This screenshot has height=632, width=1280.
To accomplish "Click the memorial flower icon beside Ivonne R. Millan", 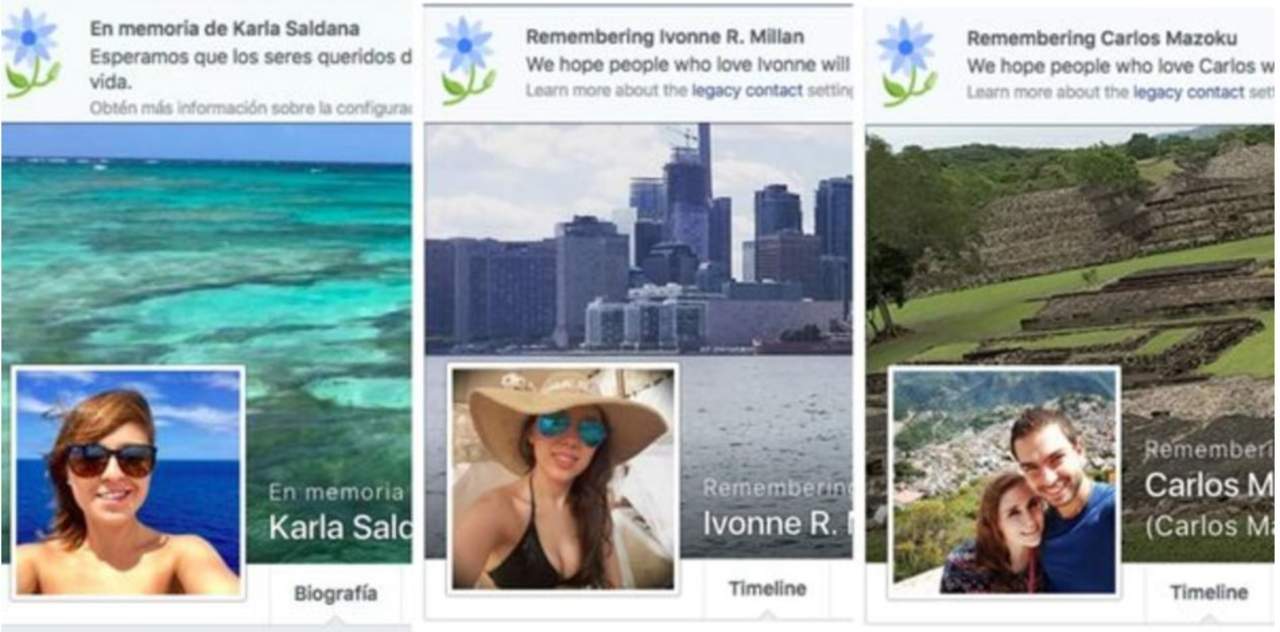I will 467,60.
